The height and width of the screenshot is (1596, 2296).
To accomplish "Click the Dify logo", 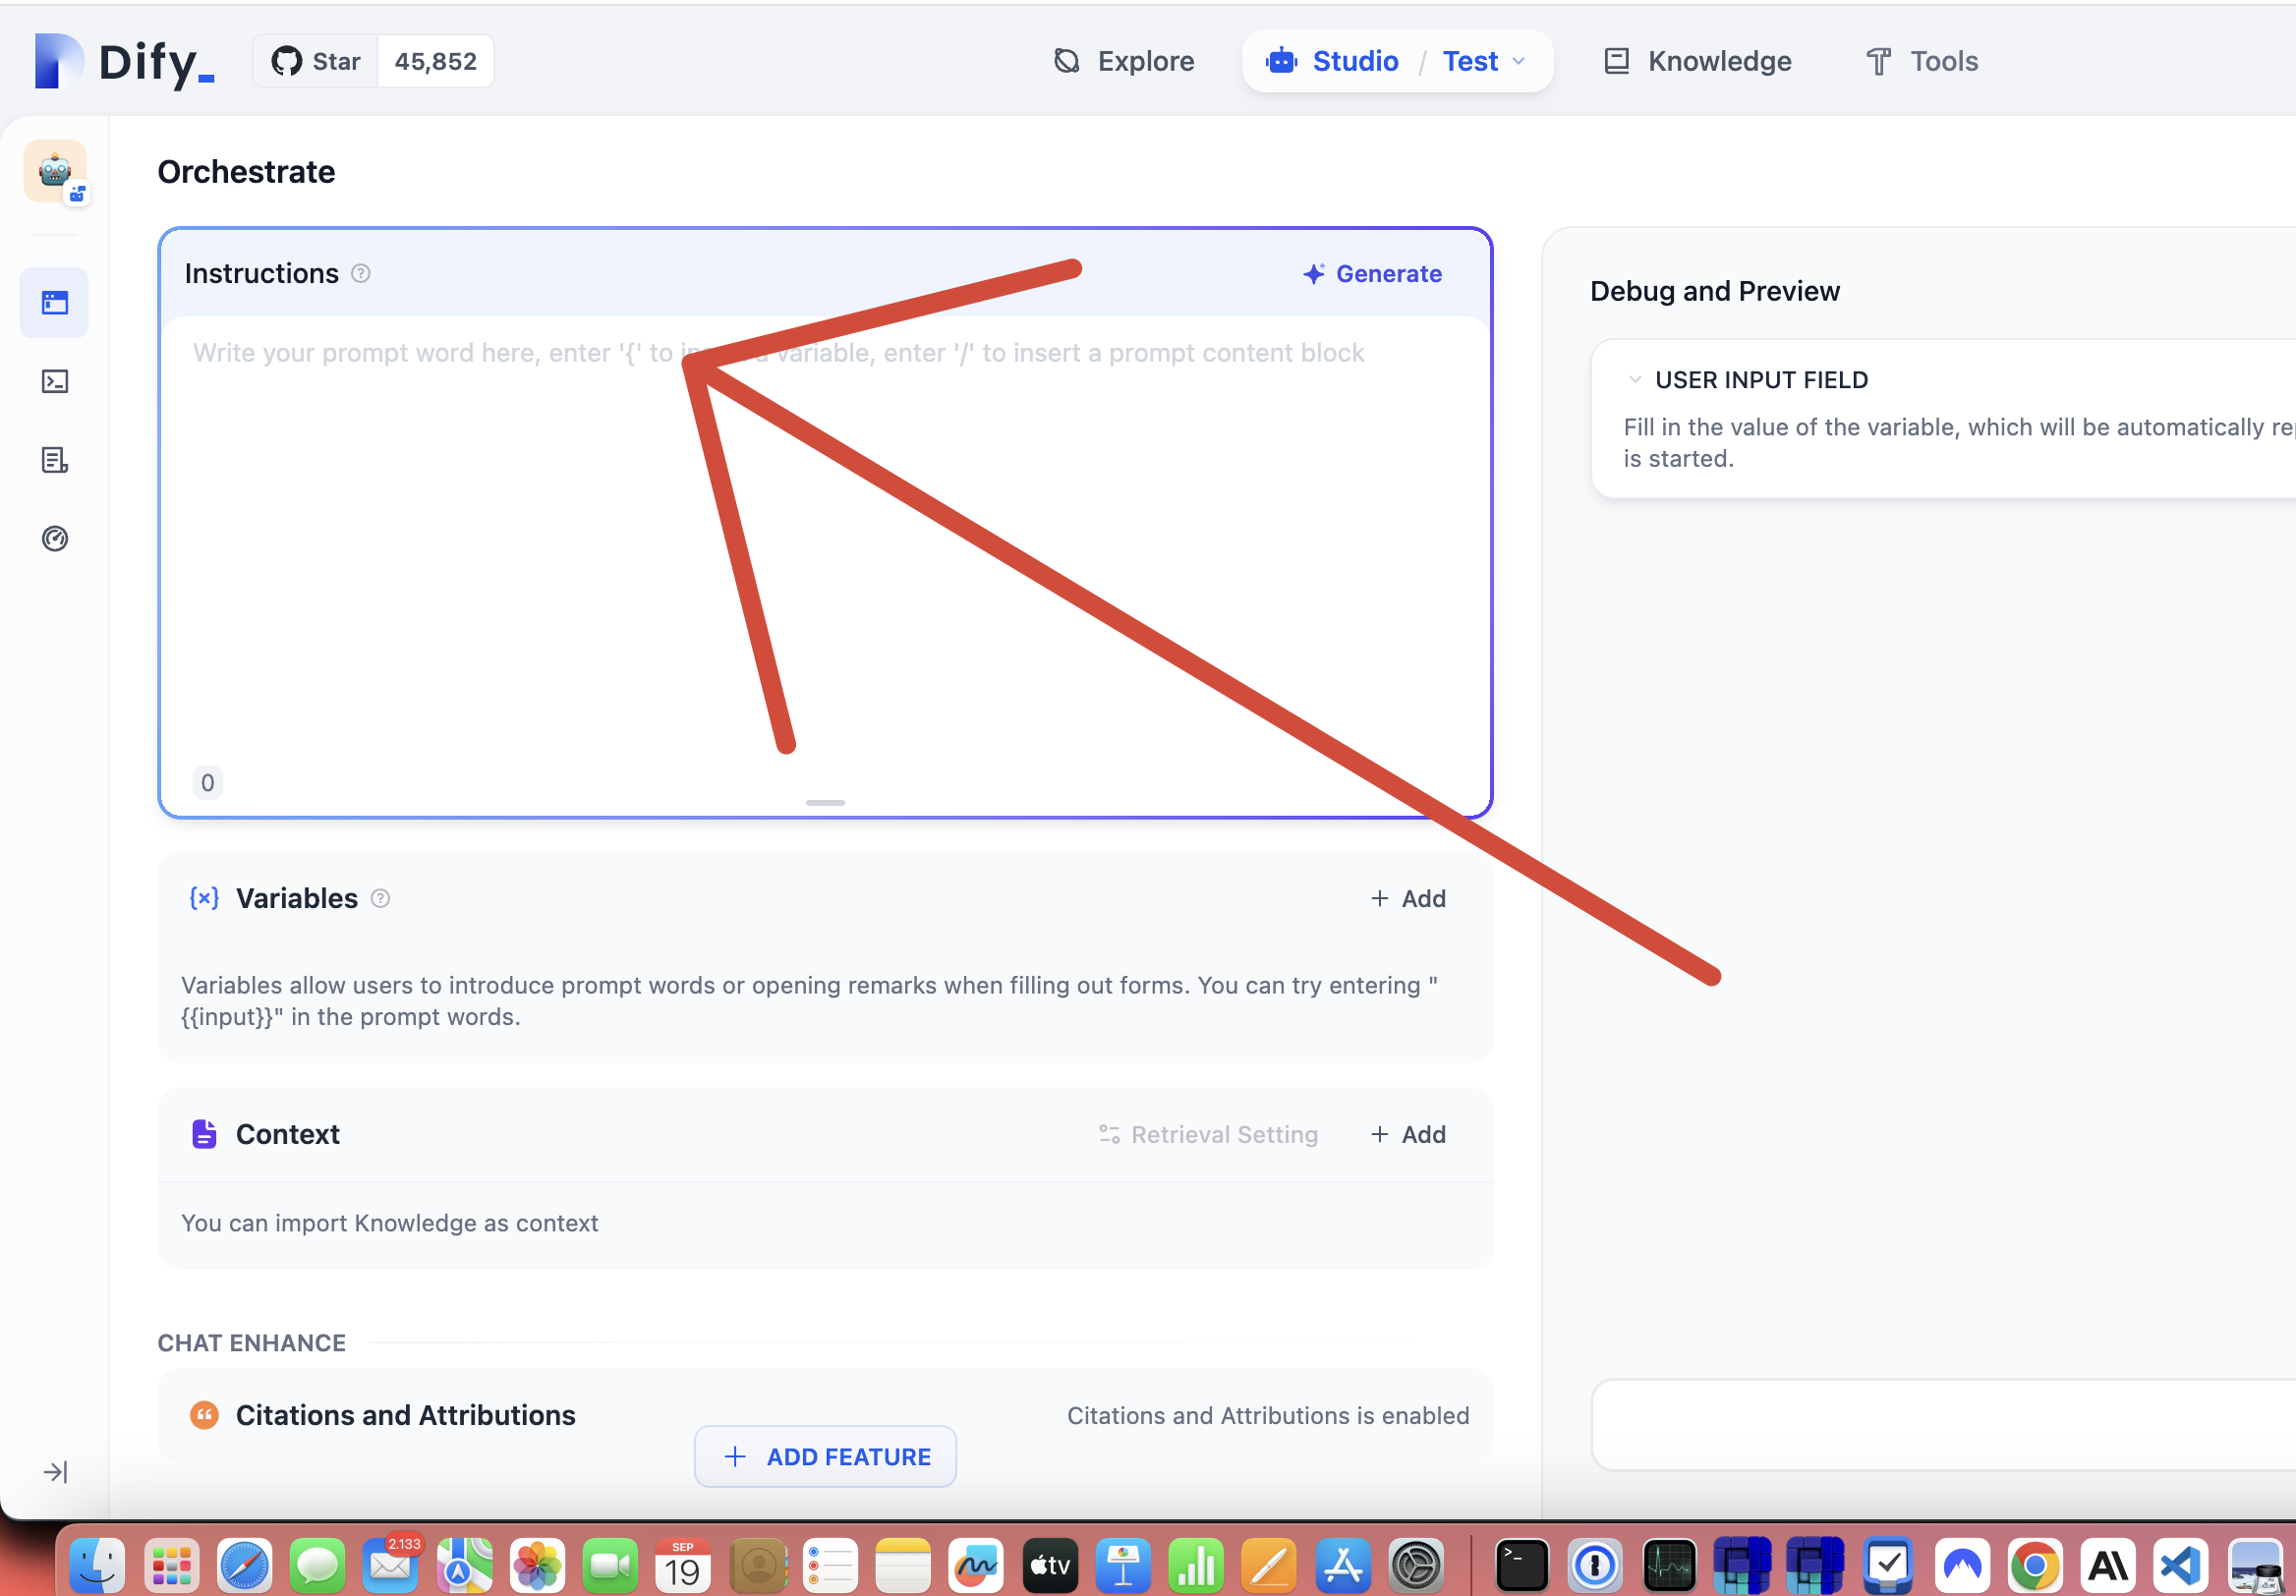I will point(125,62).
